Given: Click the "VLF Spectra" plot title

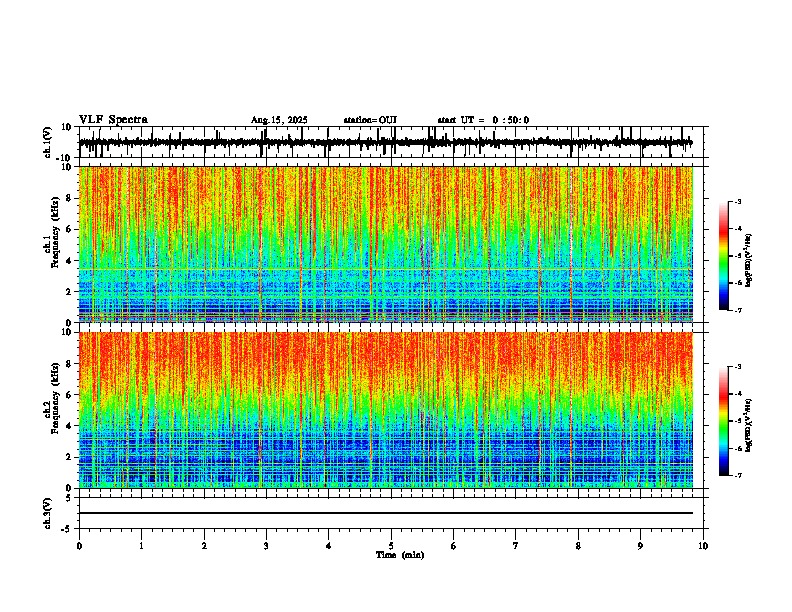Looking at the screenshot, I should 113,120.
